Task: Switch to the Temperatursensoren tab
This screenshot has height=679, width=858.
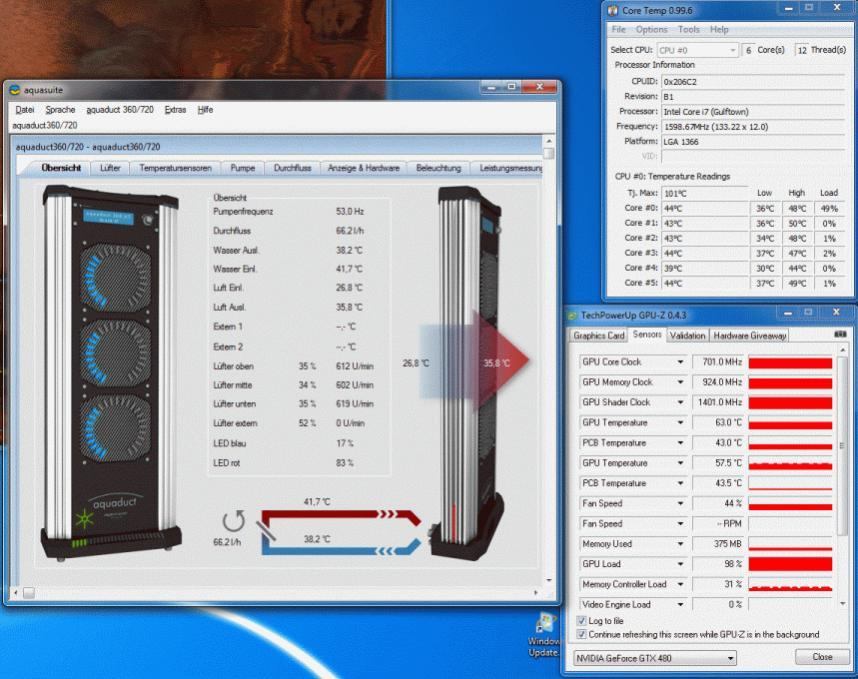Action: [175, 168]
